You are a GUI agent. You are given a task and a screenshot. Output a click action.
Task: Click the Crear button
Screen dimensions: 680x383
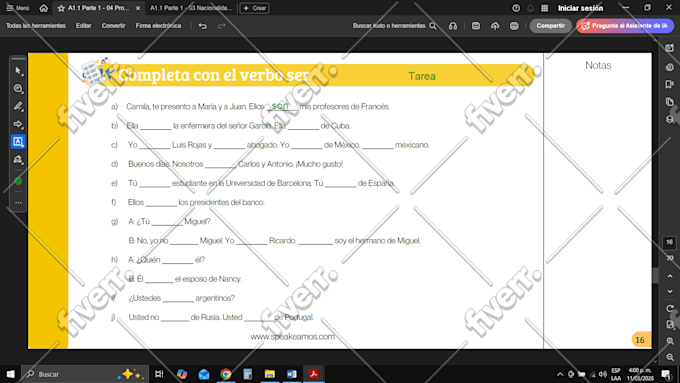coord(255,8)
